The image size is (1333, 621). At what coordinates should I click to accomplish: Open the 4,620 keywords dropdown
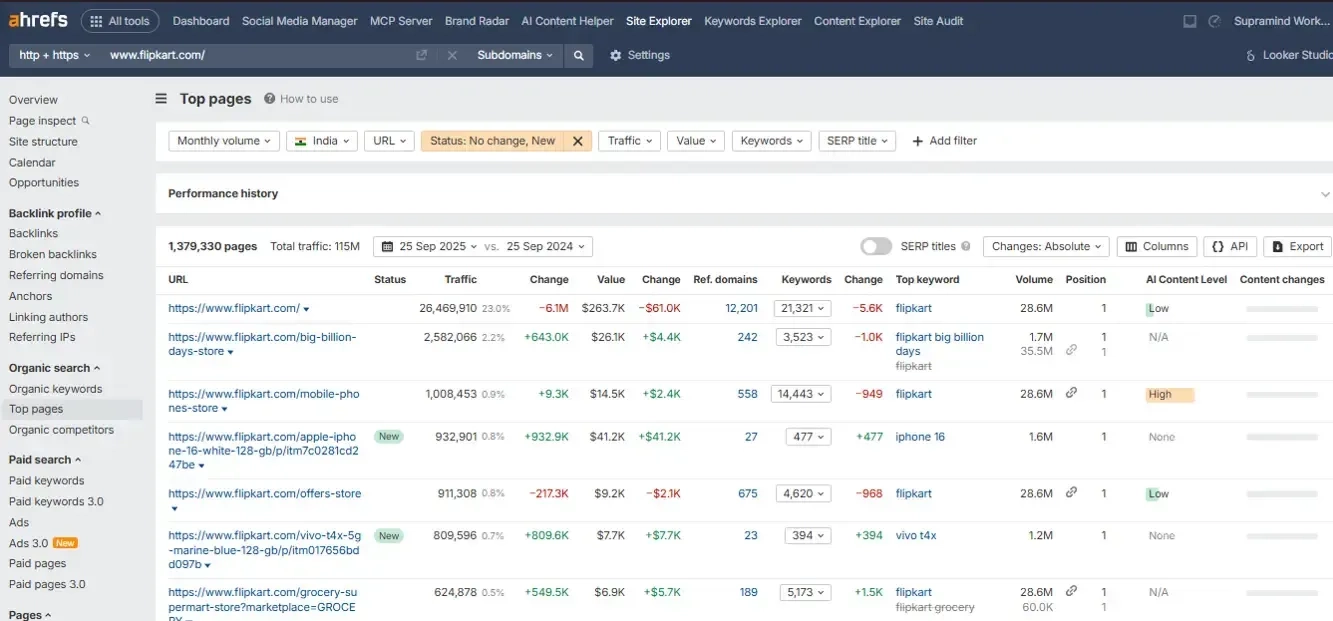point(804,493)
